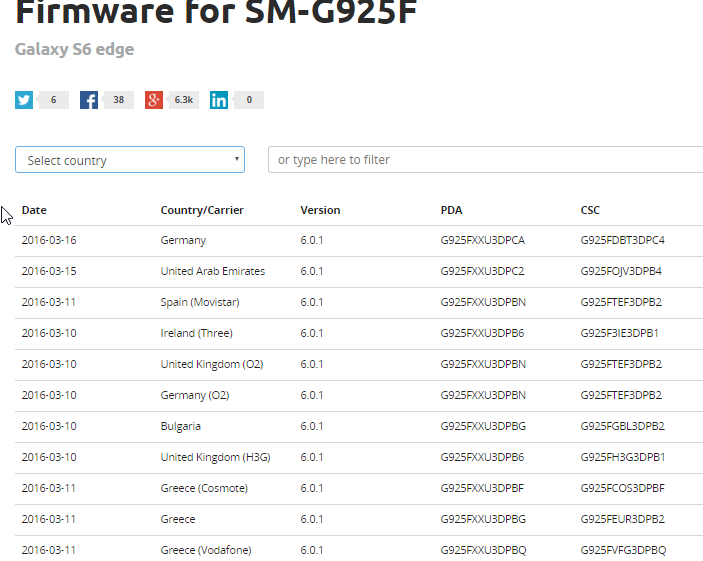Open the United Kingdom (H3G) firmware row
The image size is (703, 561).
[359, 457]
